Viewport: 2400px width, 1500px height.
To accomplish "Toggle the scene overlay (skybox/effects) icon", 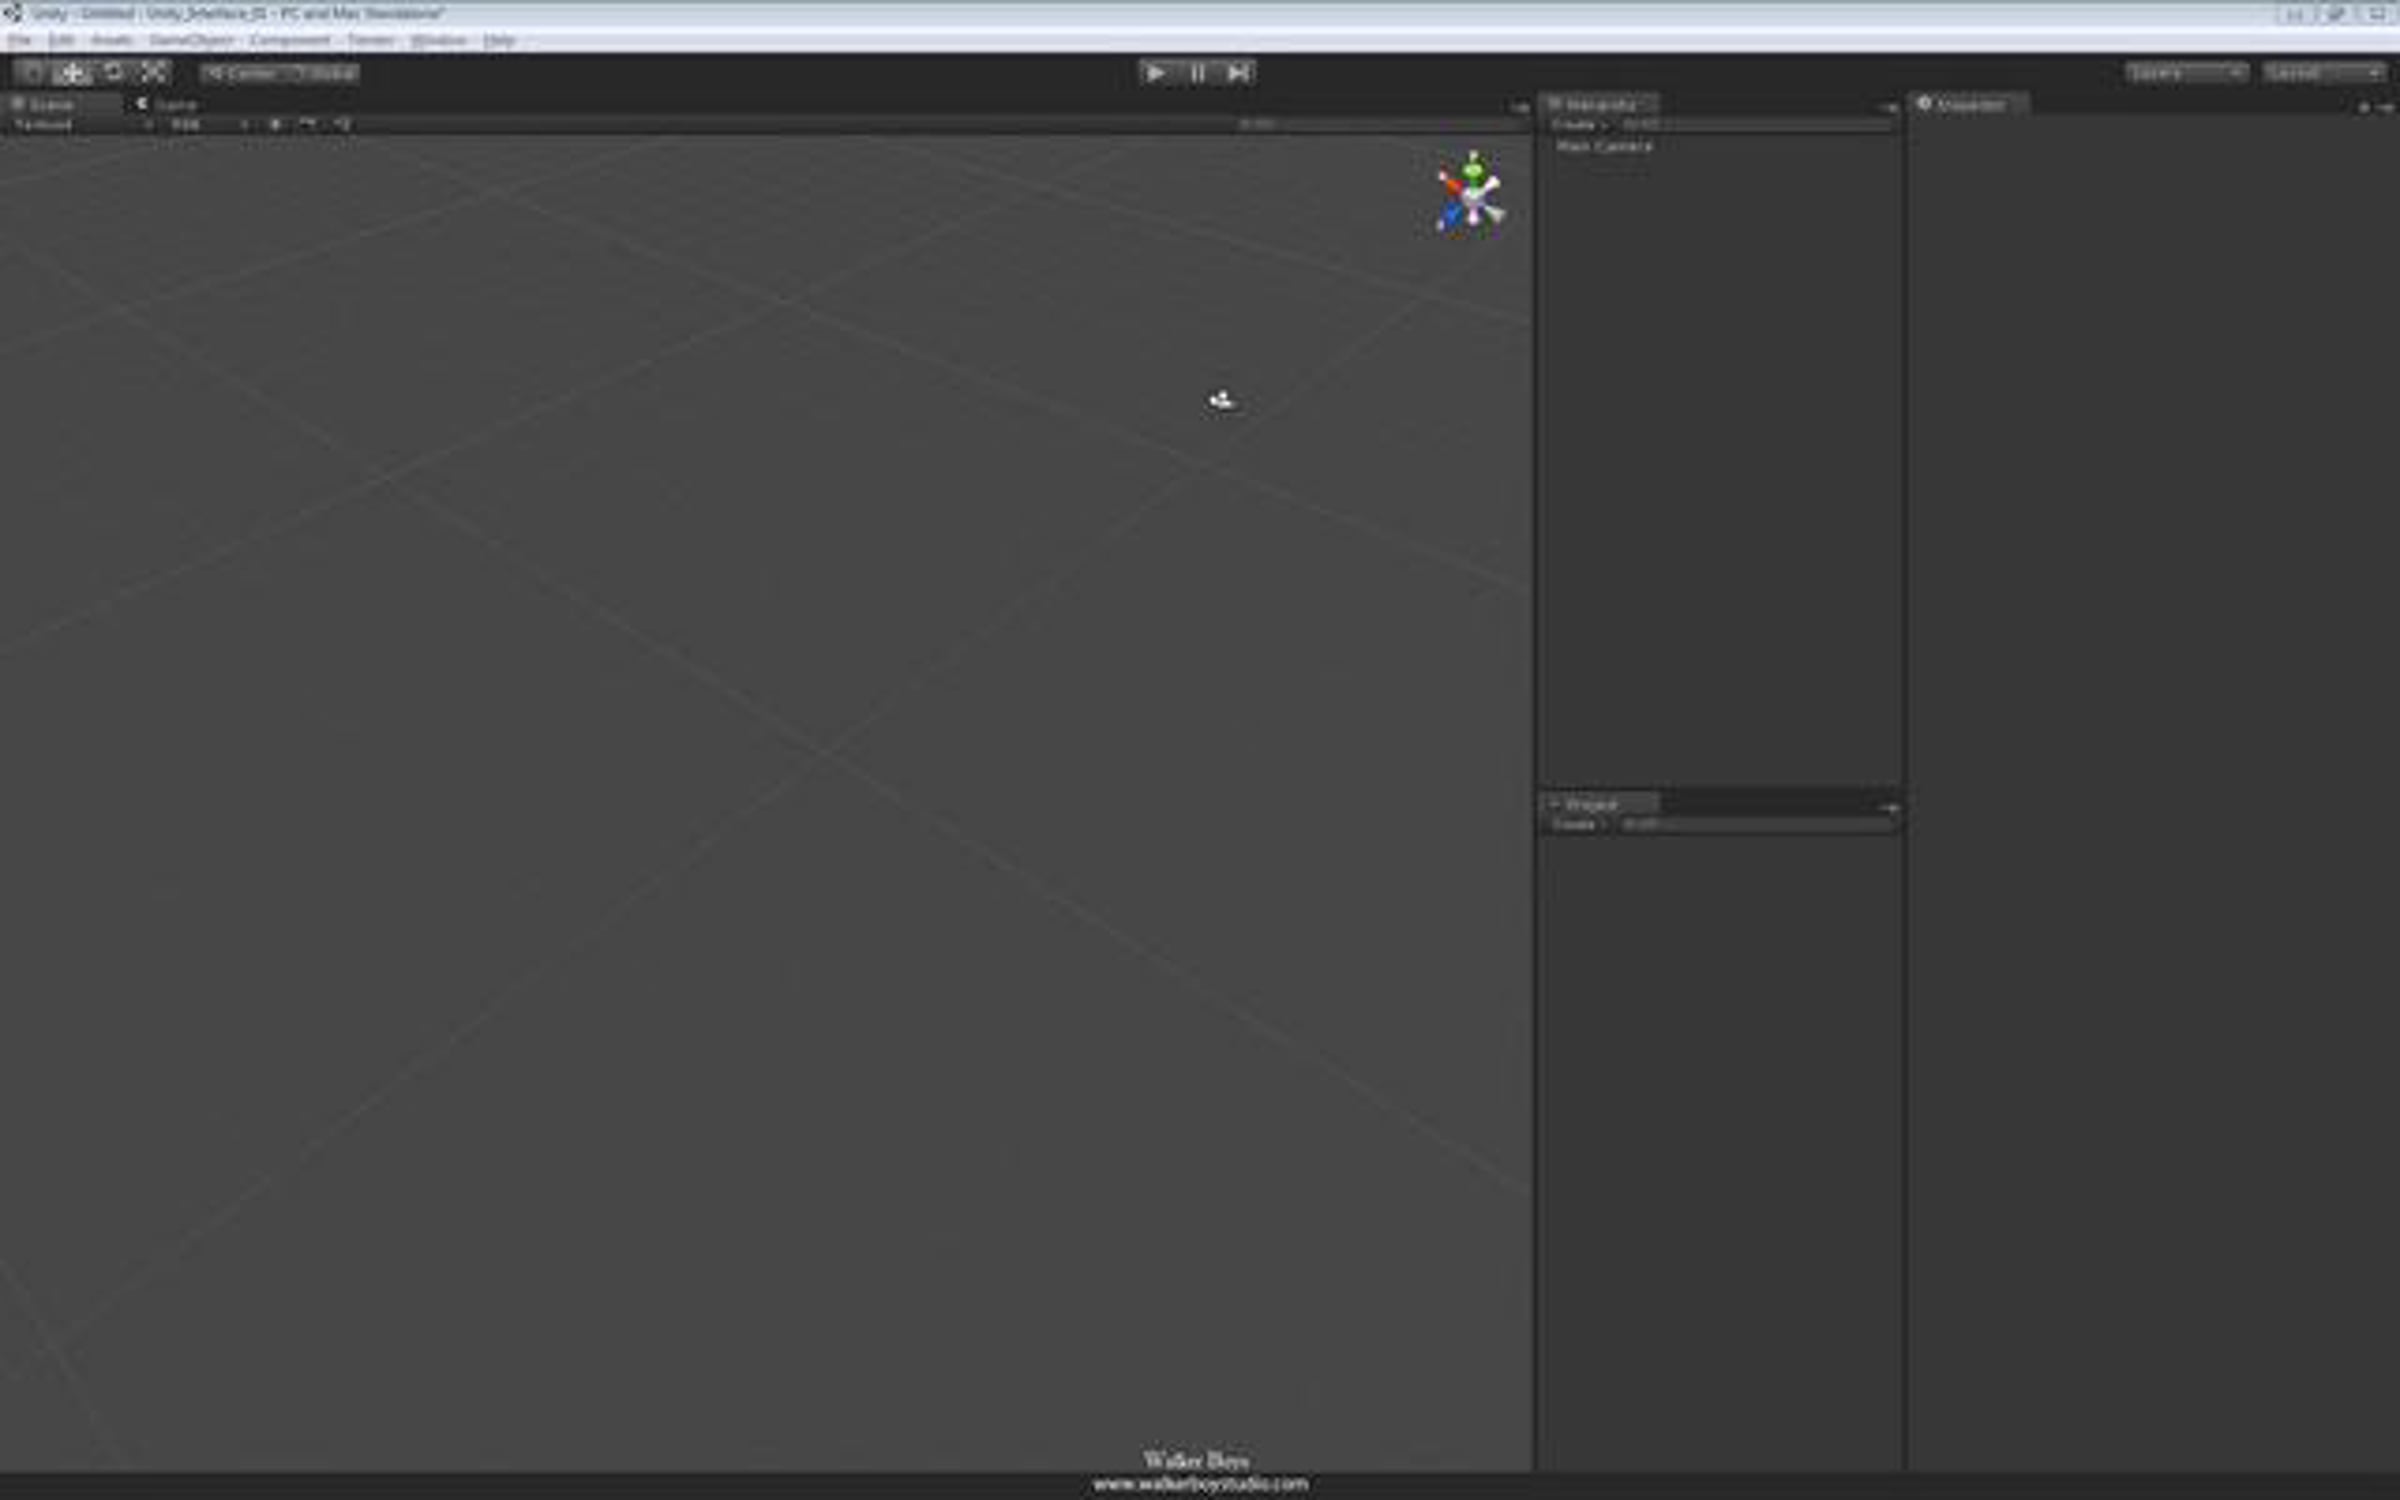I will 308,125.
